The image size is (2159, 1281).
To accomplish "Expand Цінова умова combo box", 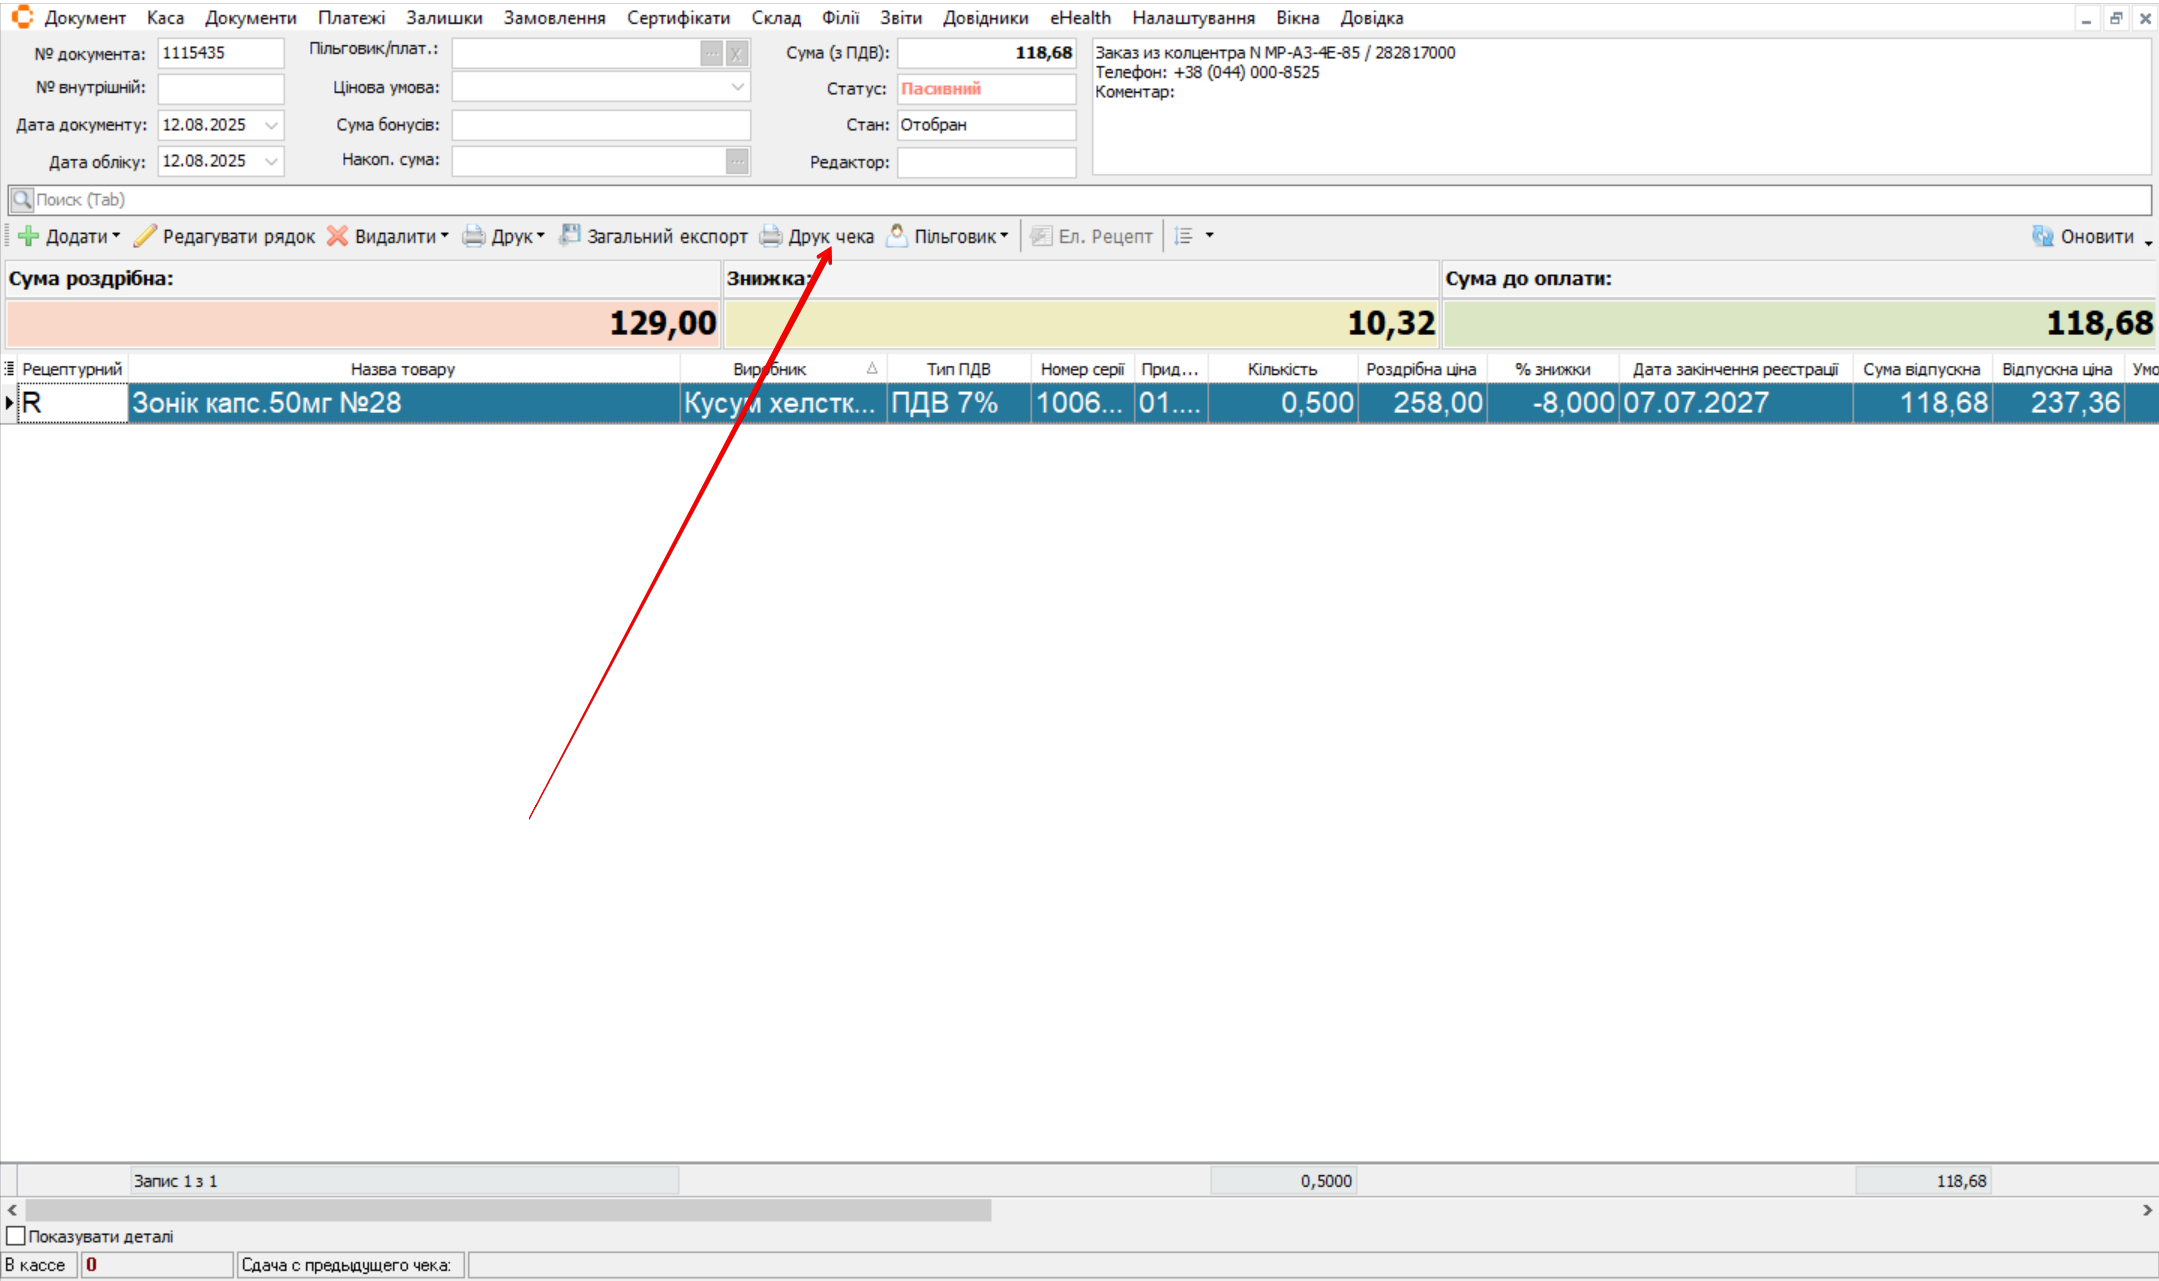I will click(x=737, y=88).
